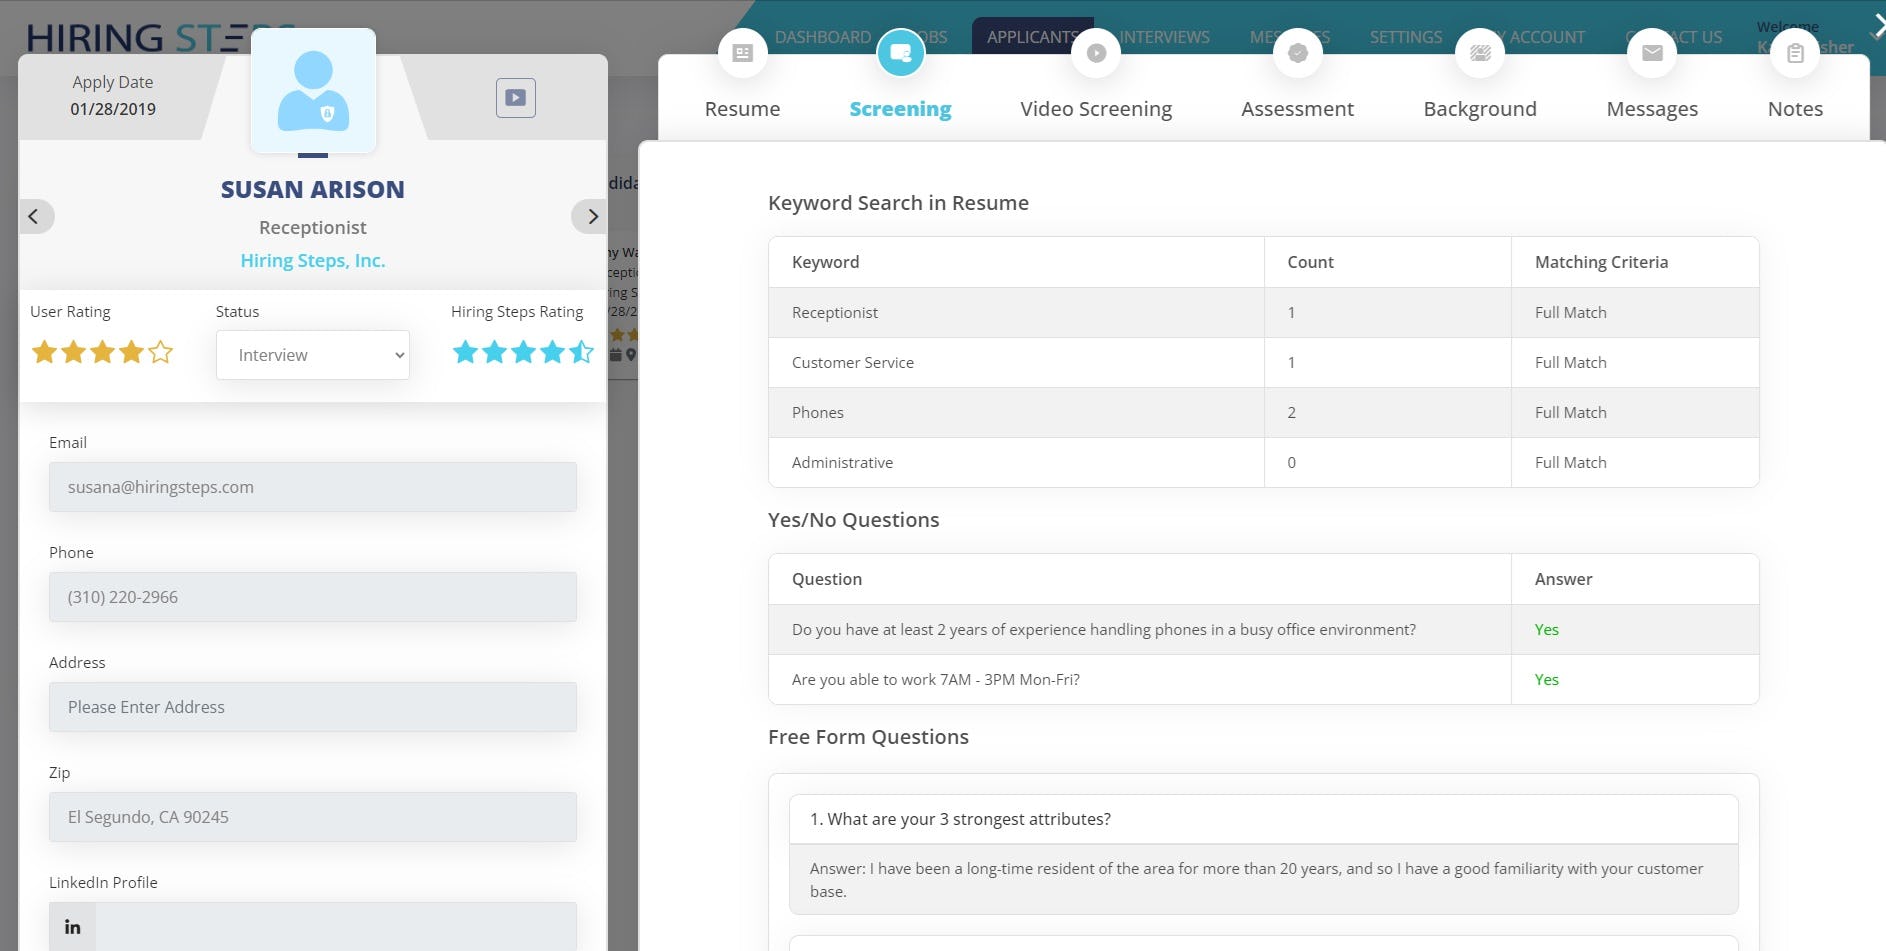Click the Please Enter Address field
Screen dimensions: 1886x951
pyautogui.click(x=312, y=706)
